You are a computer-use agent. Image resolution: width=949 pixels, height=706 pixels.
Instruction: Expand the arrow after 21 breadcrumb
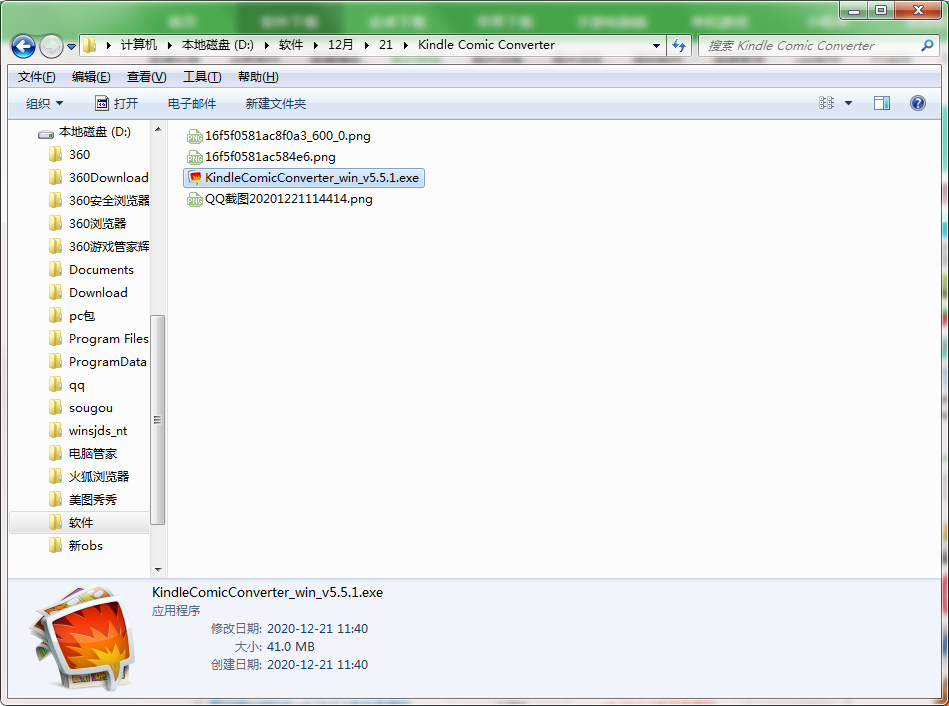(405, 45)
